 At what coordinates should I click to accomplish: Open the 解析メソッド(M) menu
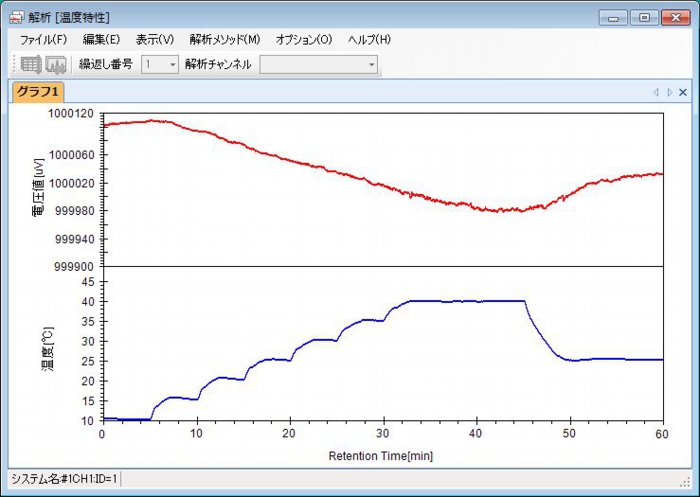(225, 40)
